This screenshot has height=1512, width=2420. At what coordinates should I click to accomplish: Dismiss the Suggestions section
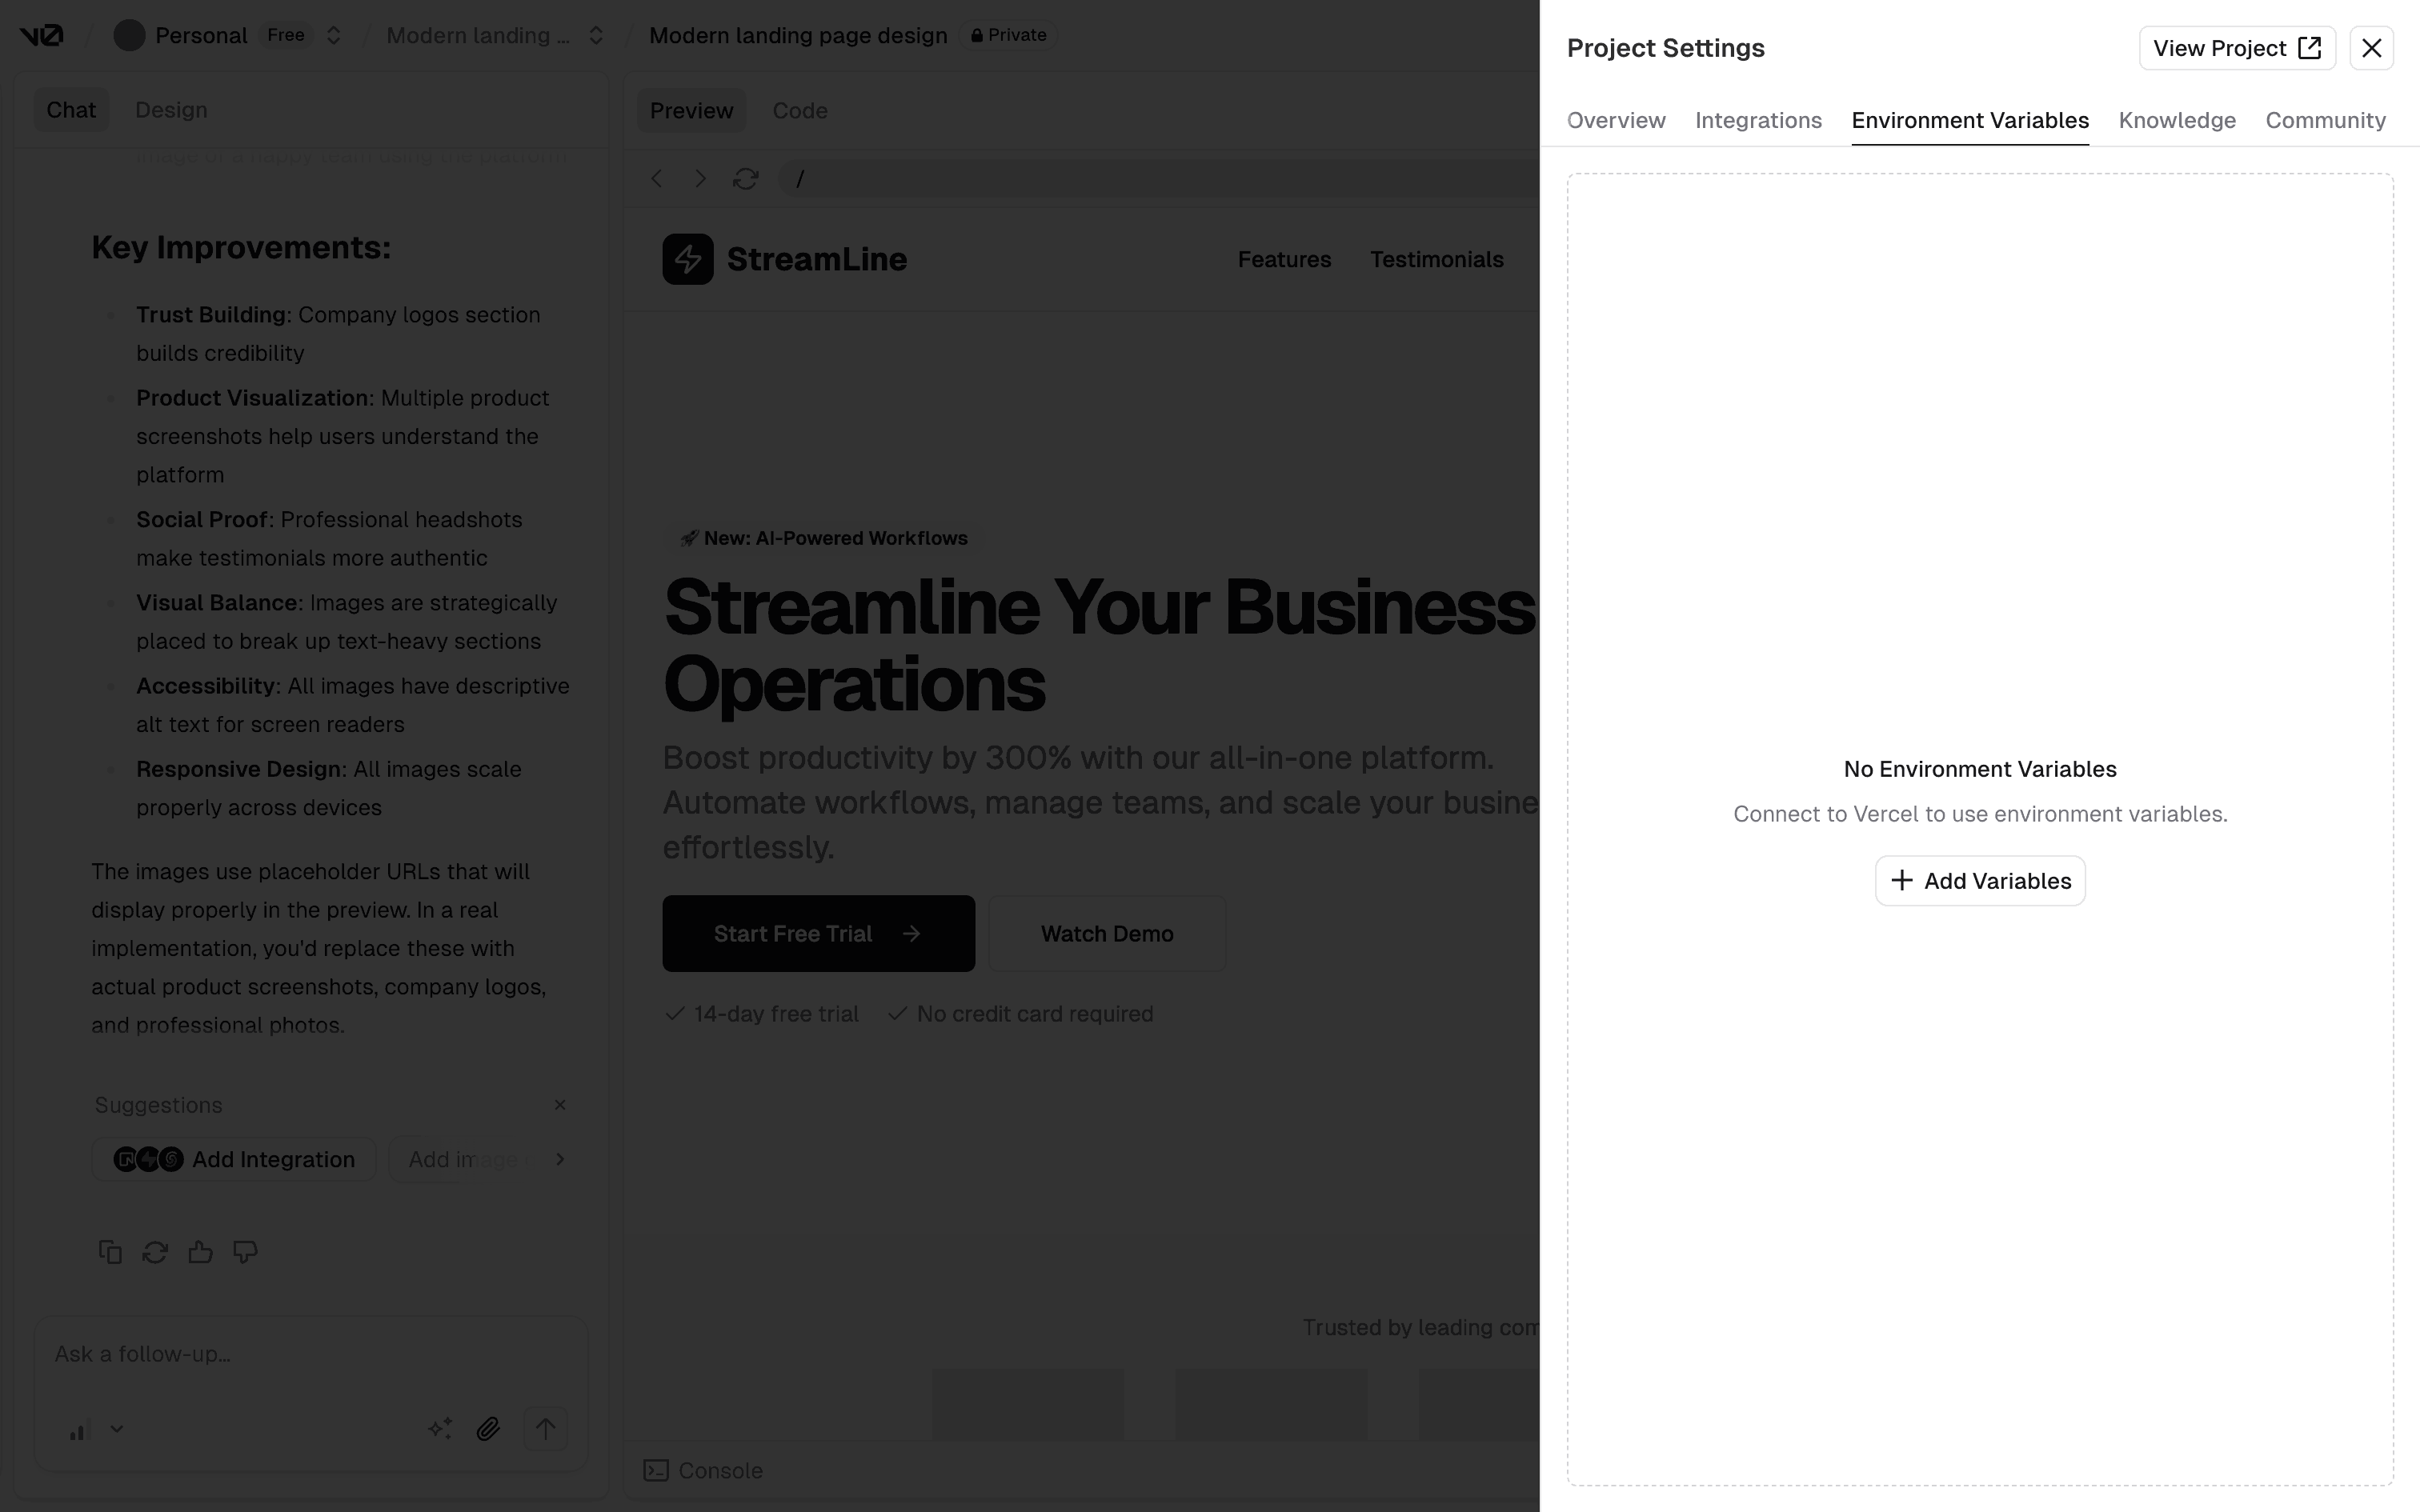click(x=560, y=1105)
